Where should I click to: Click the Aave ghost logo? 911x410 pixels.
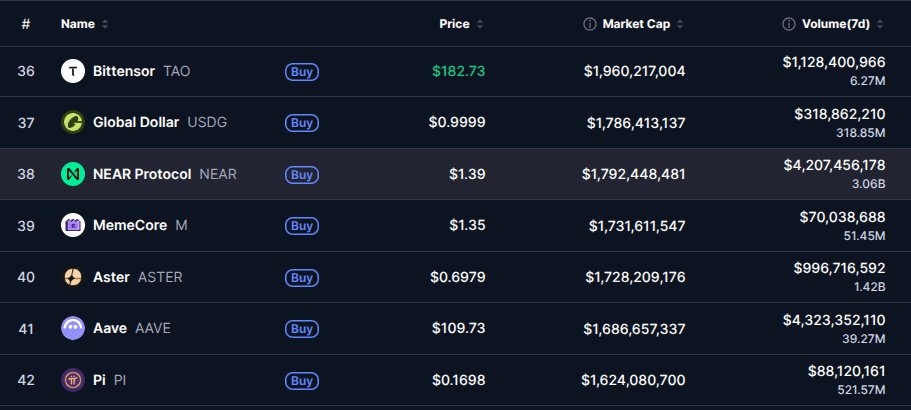(73, 329)
